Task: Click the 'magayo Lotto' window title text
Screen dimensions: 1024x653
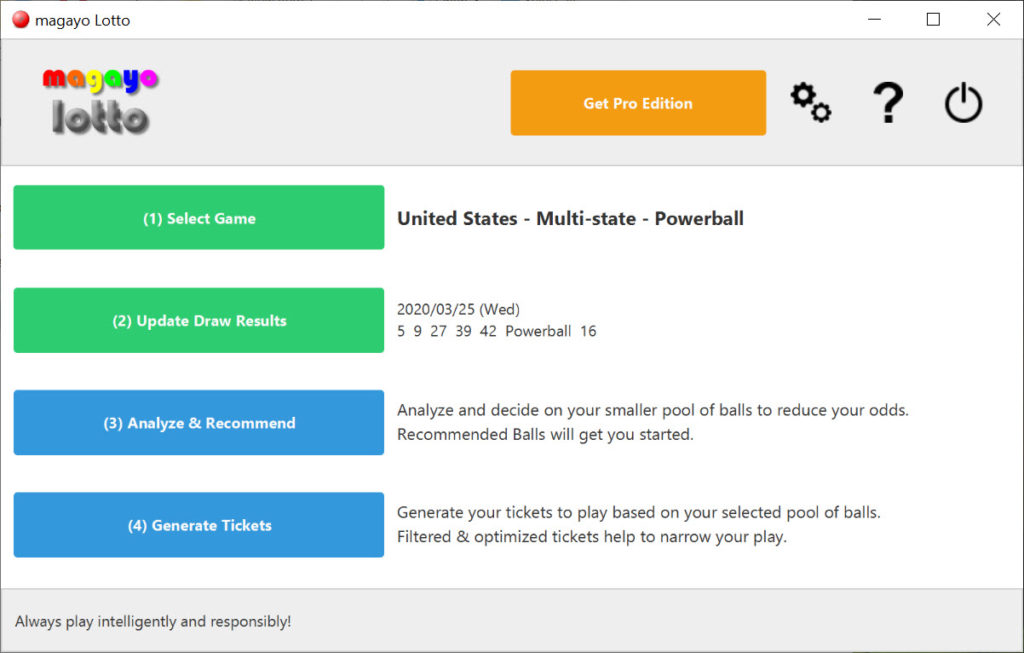Action: [82, 20]
